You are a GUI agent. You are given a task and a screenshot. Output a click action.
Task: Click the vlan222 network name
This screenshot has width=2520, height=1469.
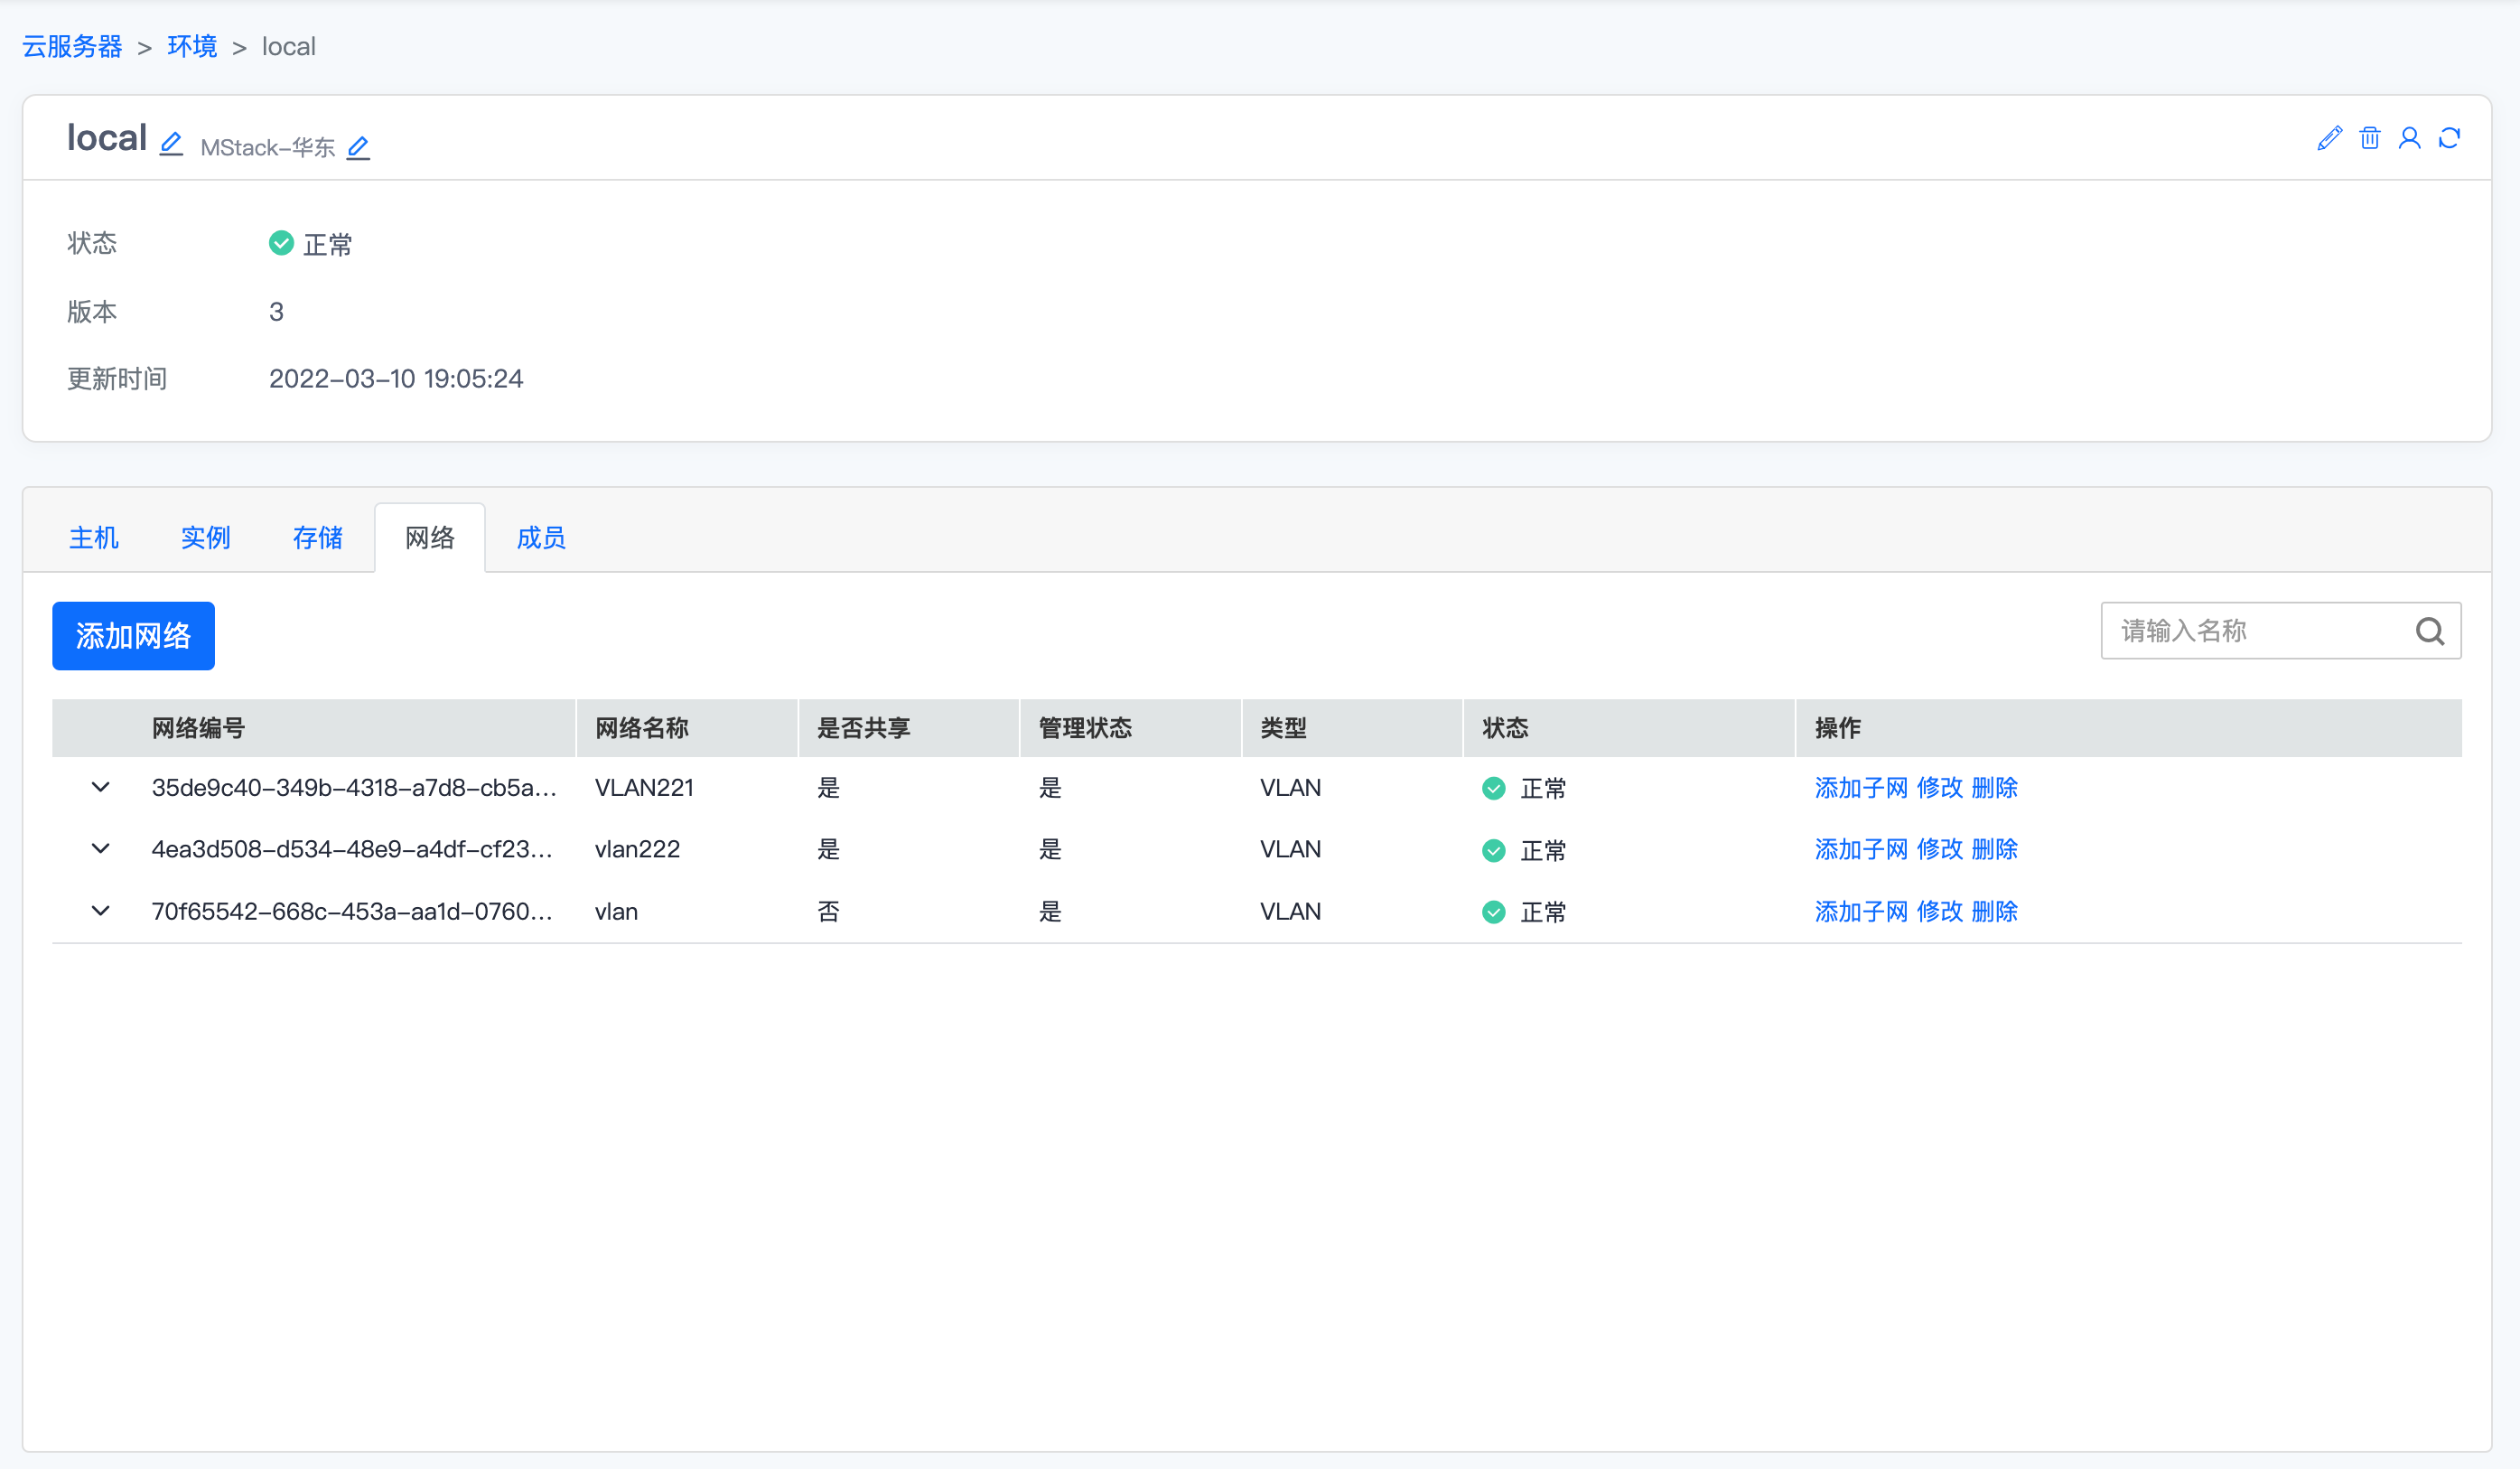click(x=637, y=849)
